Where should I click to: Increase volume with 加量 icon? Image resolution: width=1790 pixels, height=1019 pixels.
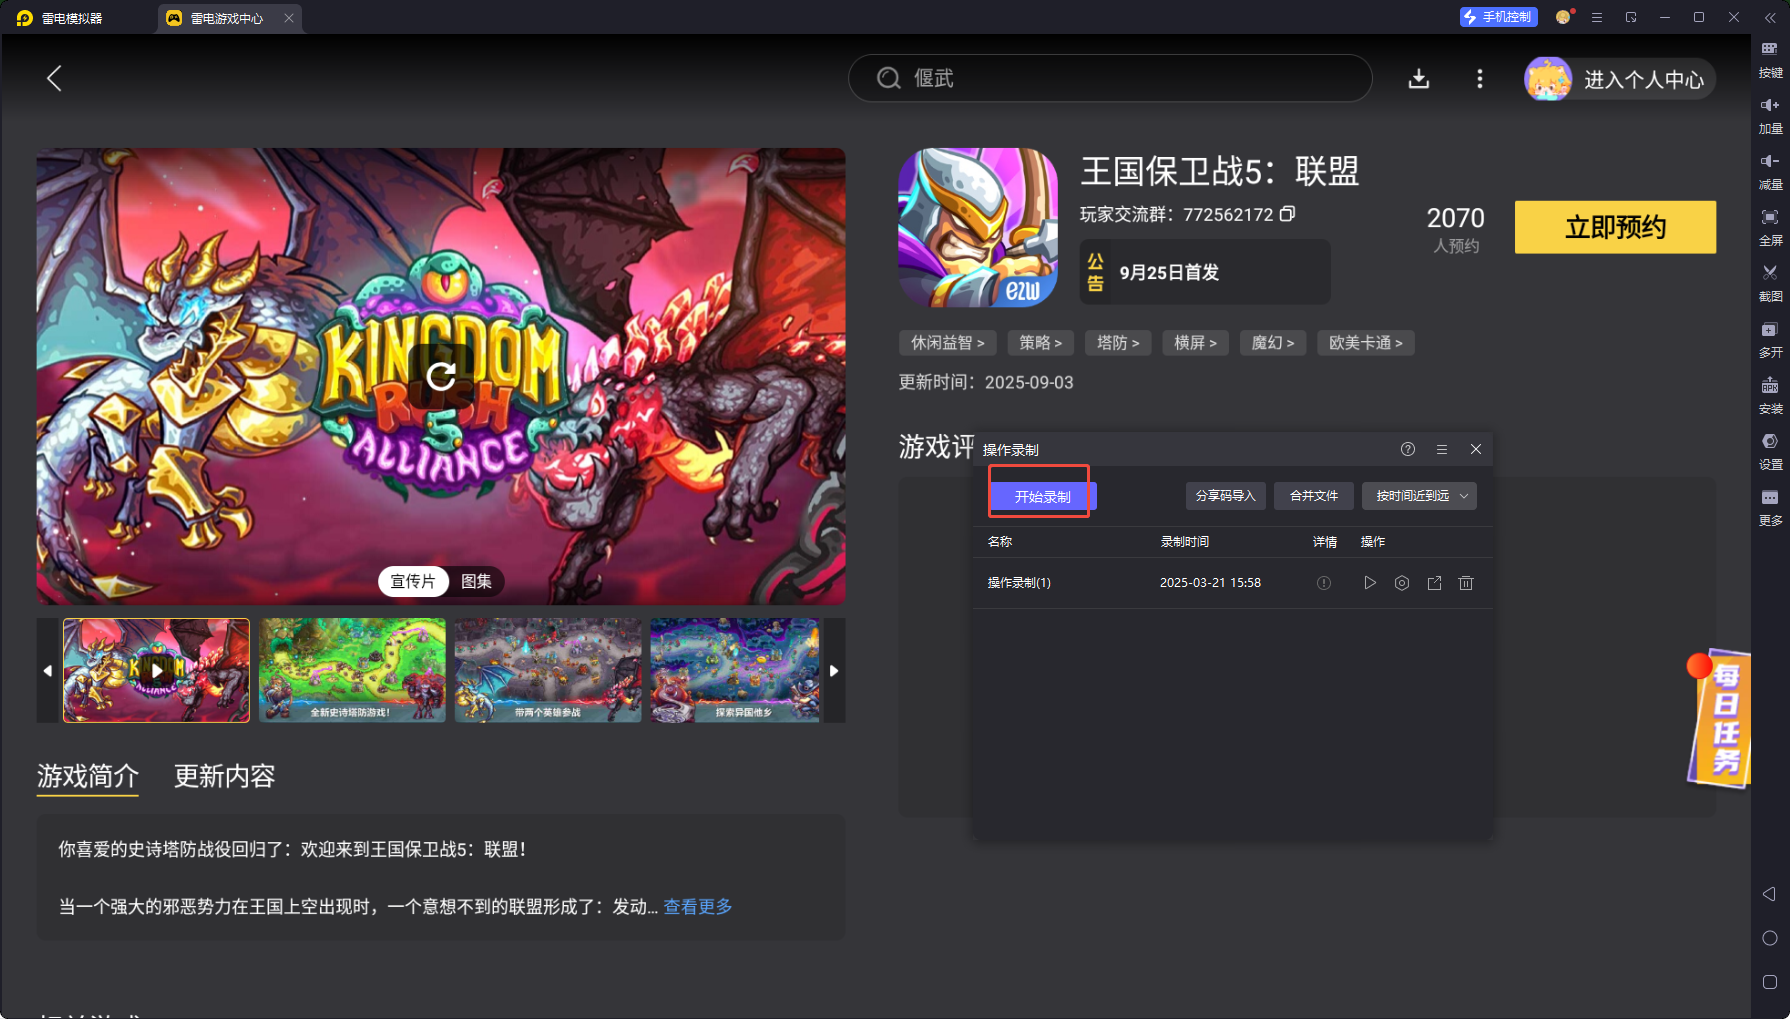tap(1769, 111)
